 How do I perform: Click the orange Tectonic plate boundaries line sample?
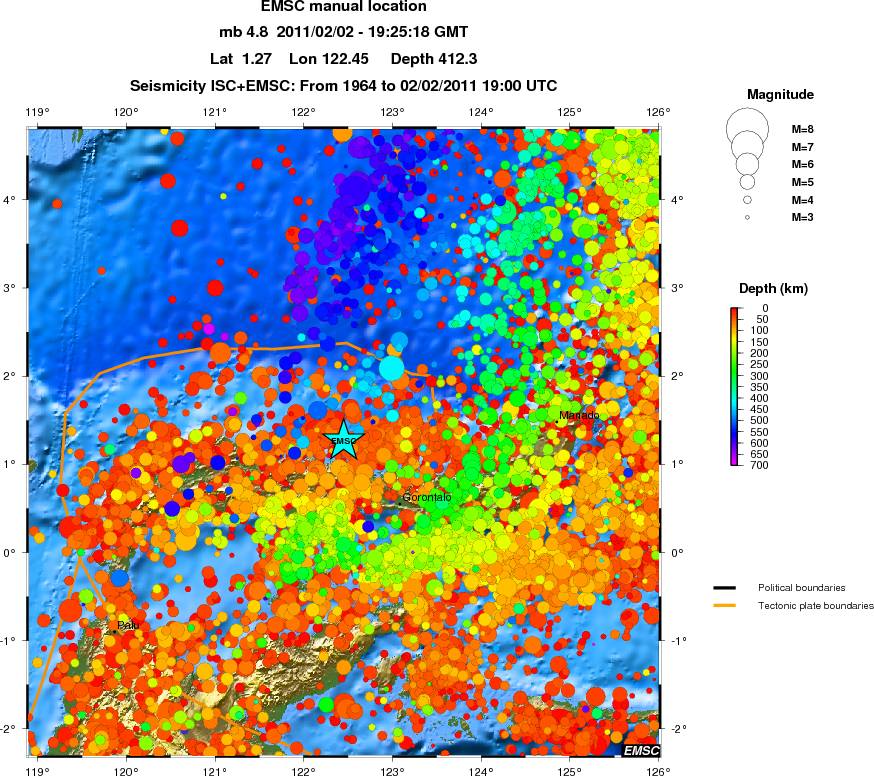pyautogui.click(x=725, y=605)
